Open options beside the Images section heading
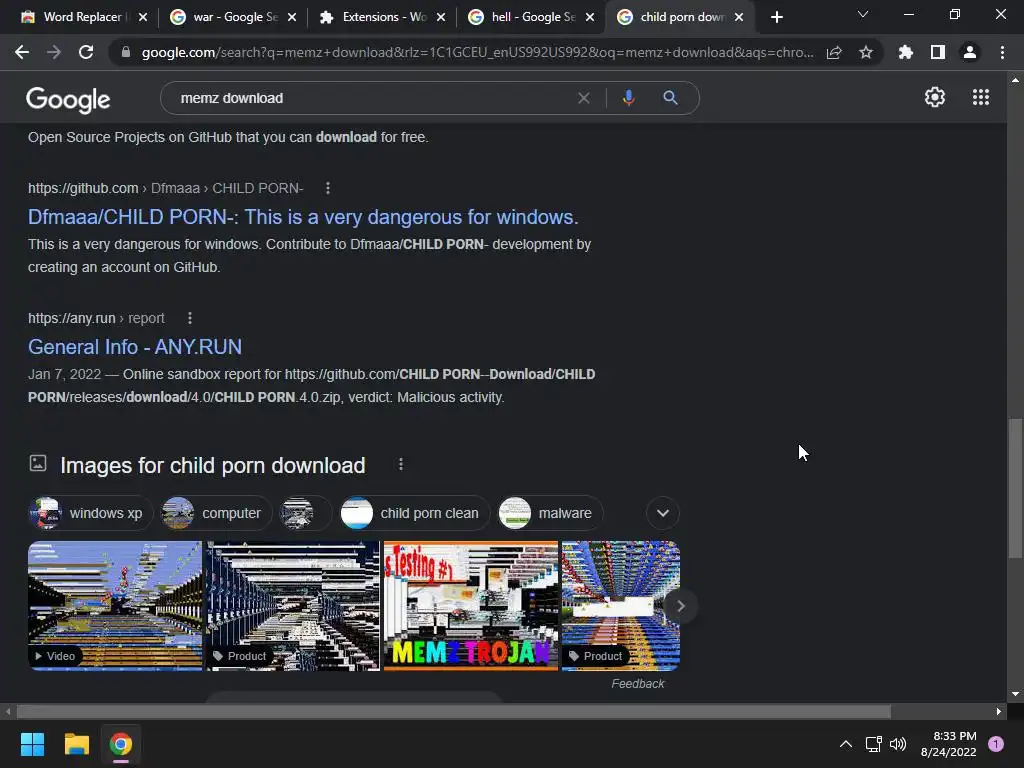 [x=401, y=464]
